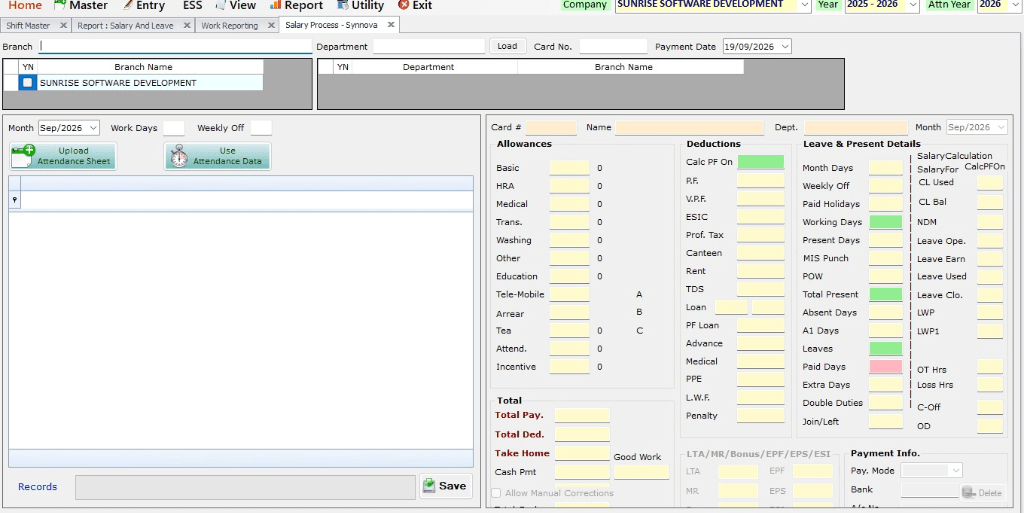
Task: Open the Utility menu
Action: [x=360, y=5]
